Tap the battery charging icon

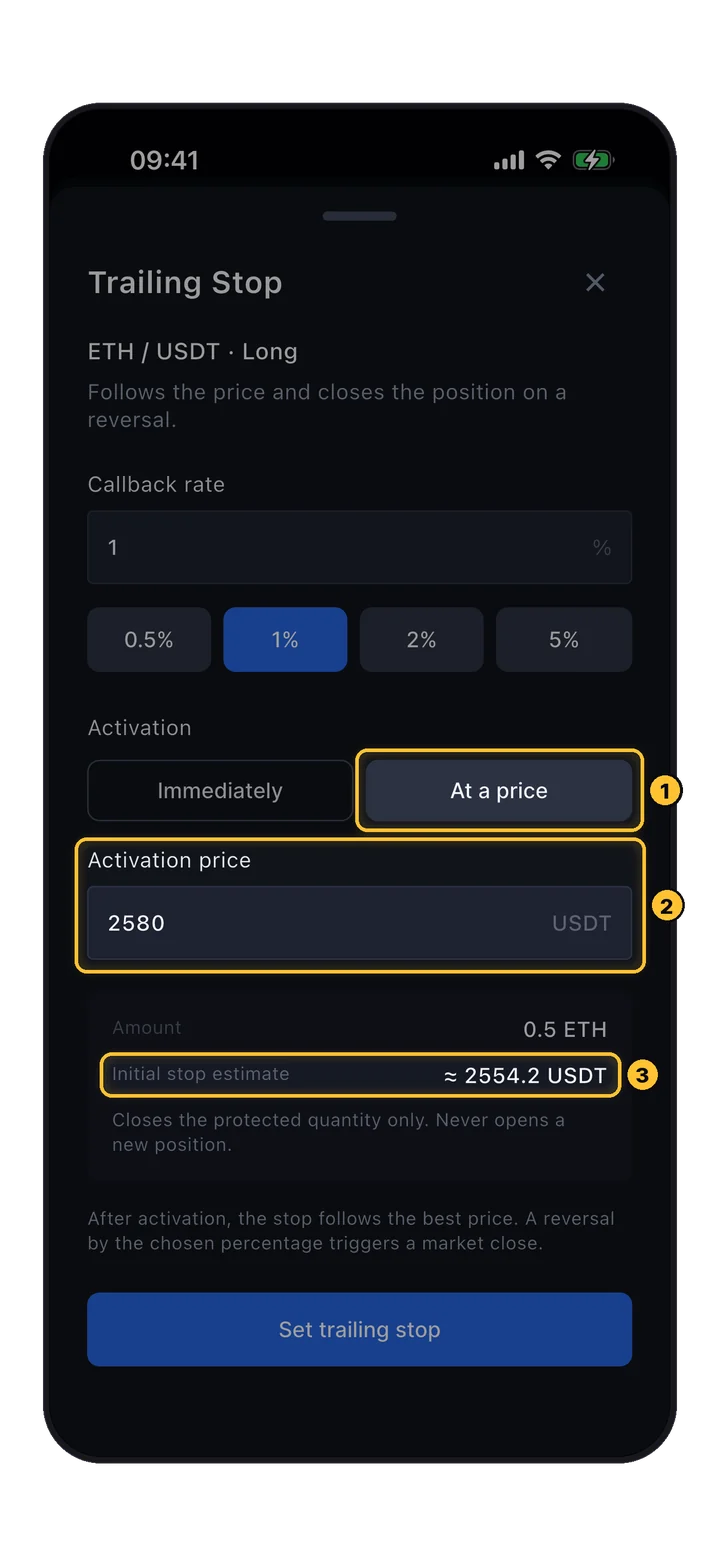(593, 160)
